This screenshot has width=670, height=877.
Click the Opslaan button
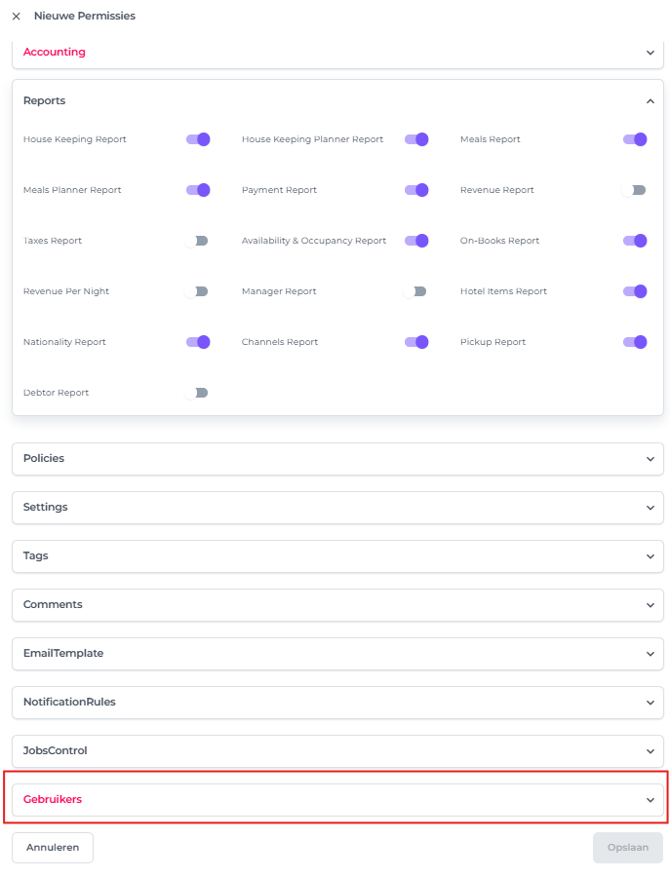pos(627,847)
